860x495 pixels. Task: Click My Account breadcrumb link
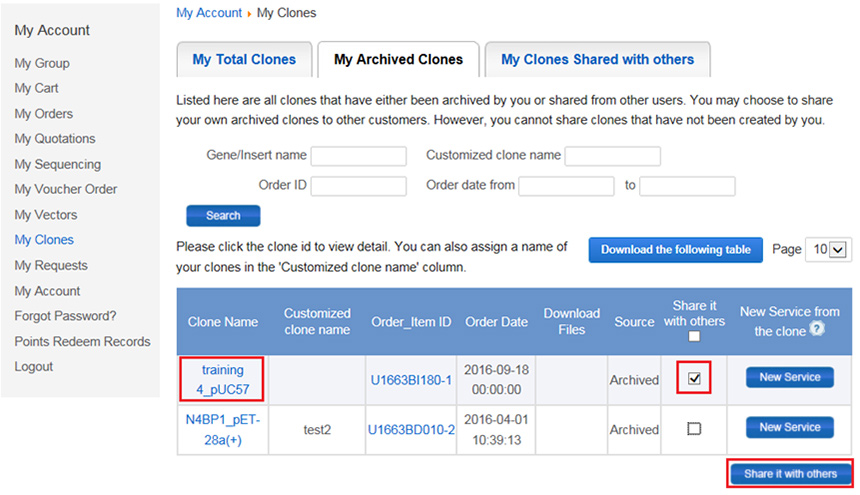[x=208, y=13]
